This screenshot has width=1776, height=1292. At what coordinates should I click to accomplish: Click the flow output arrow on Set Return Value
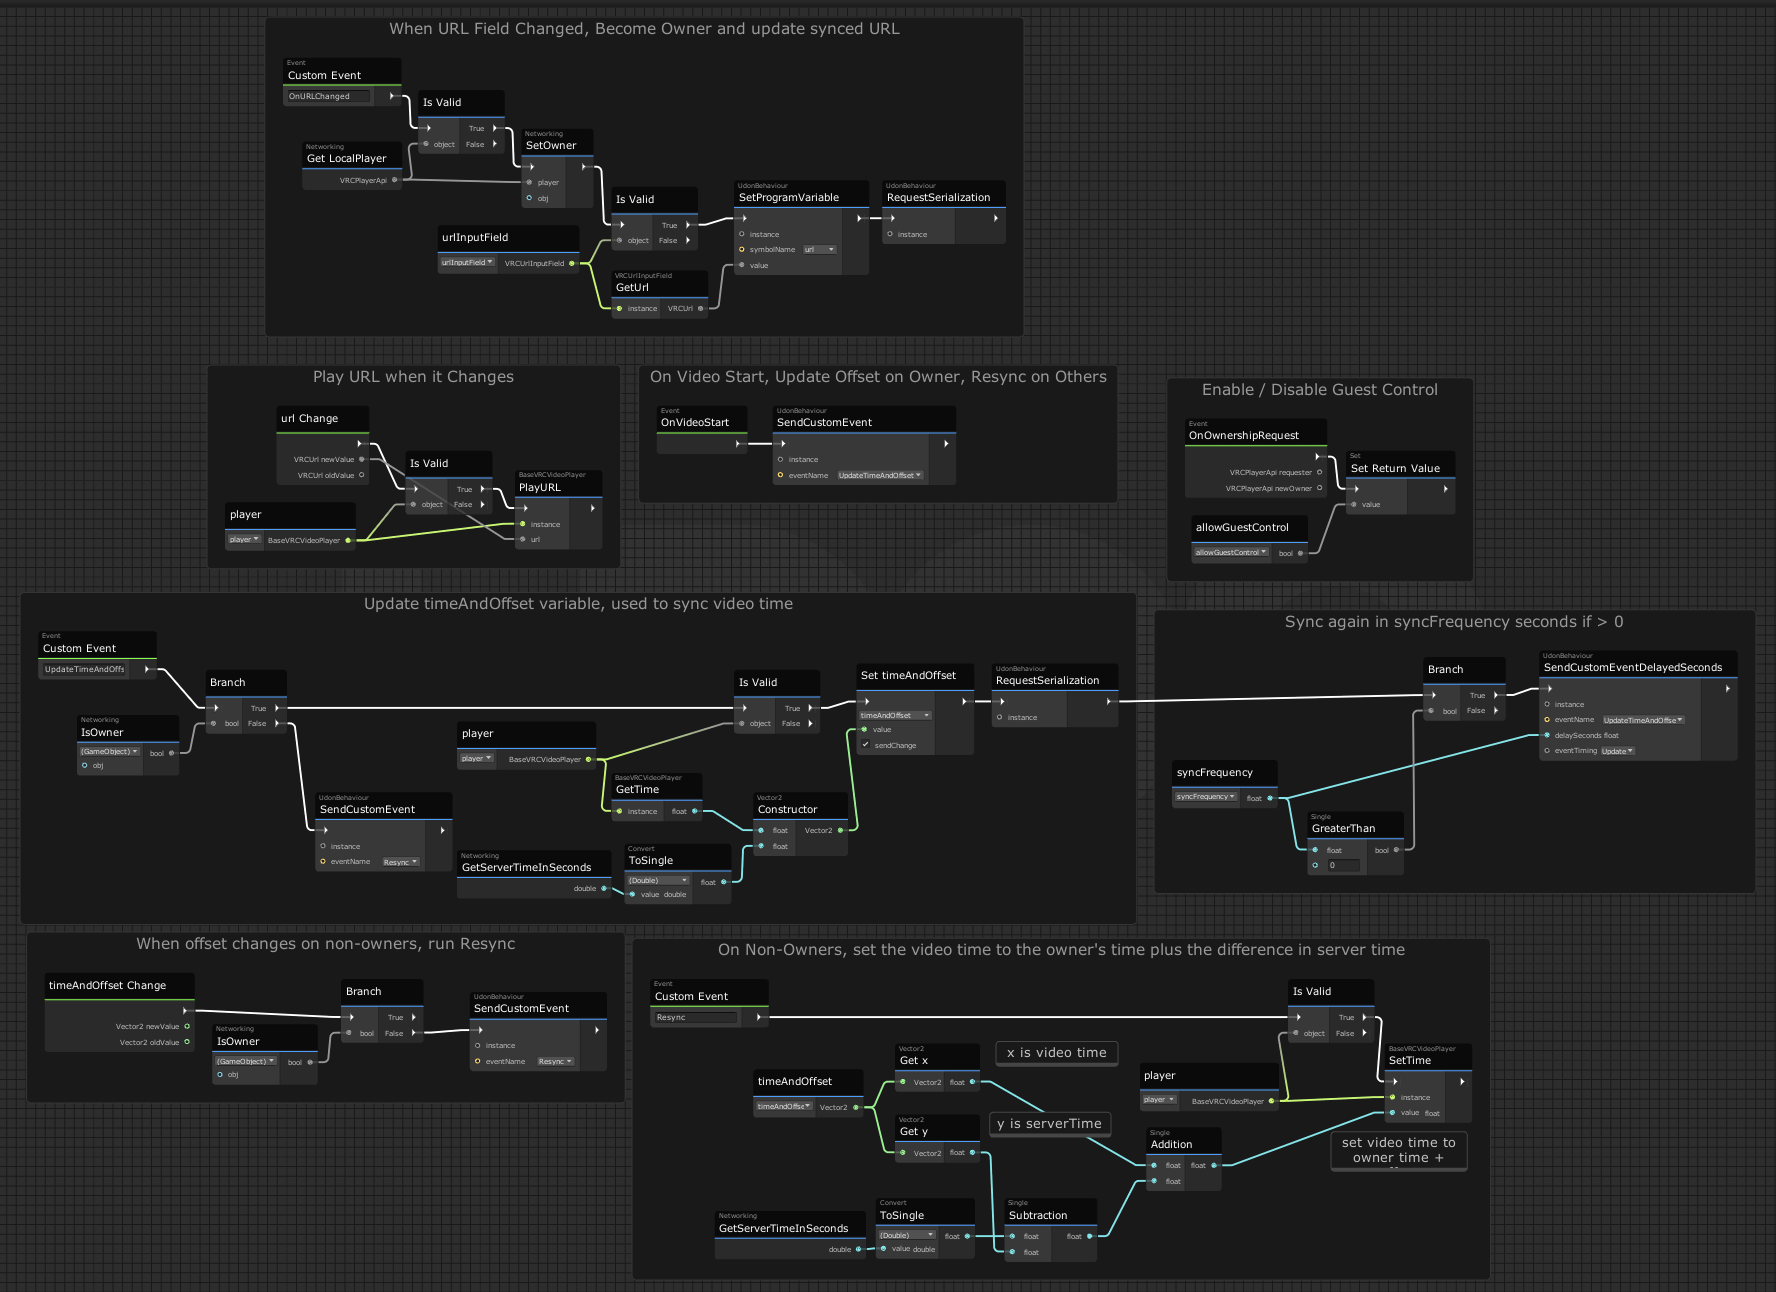1445,489
